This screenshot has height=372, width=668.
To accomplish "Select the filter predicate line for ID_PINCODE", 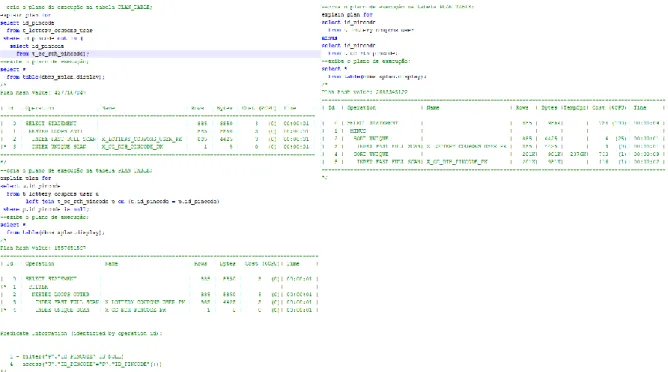I will click(67, 356).
